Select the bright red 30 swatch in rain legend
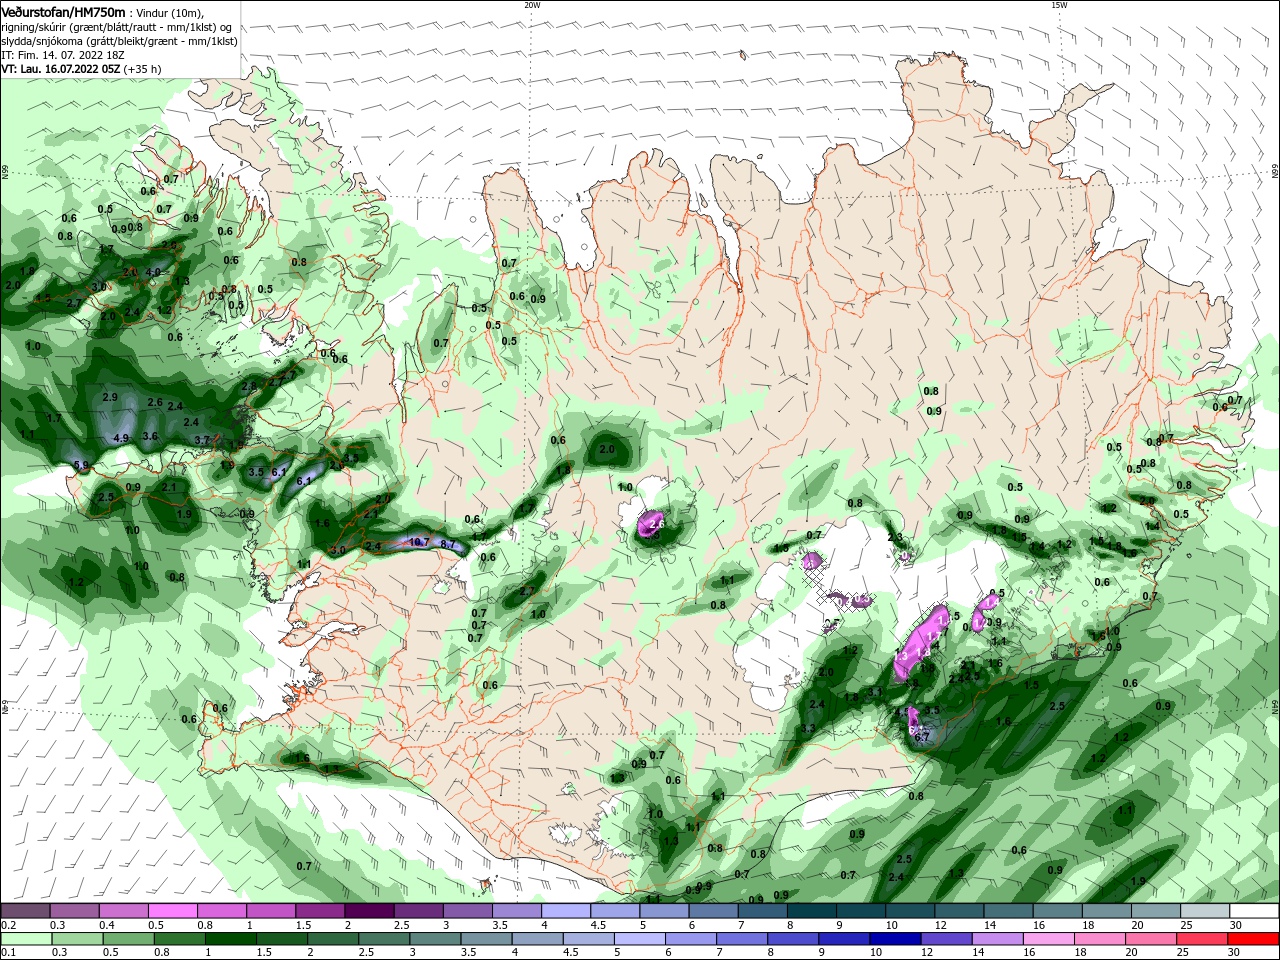The height and width of the screenshot is (960, 1280). coord(1254,938)
